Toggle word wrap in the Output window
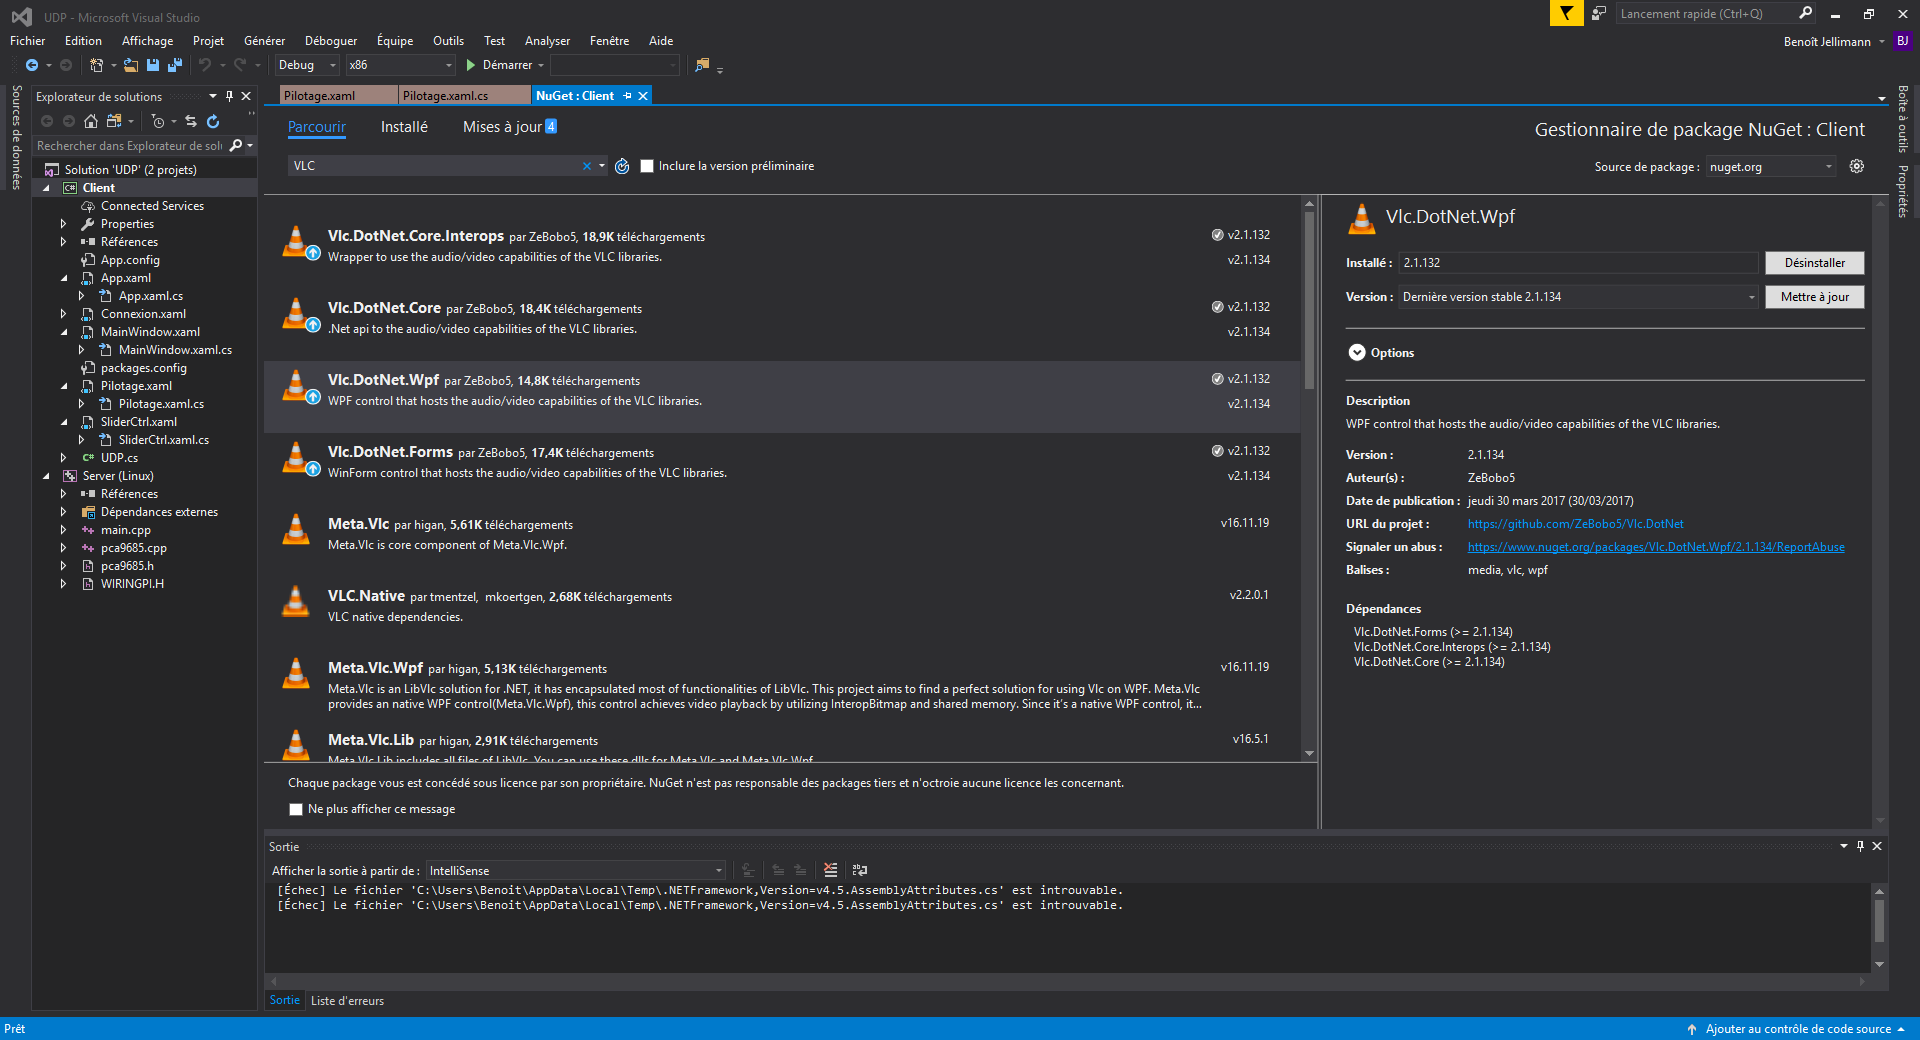 click(x=860, y=870)
